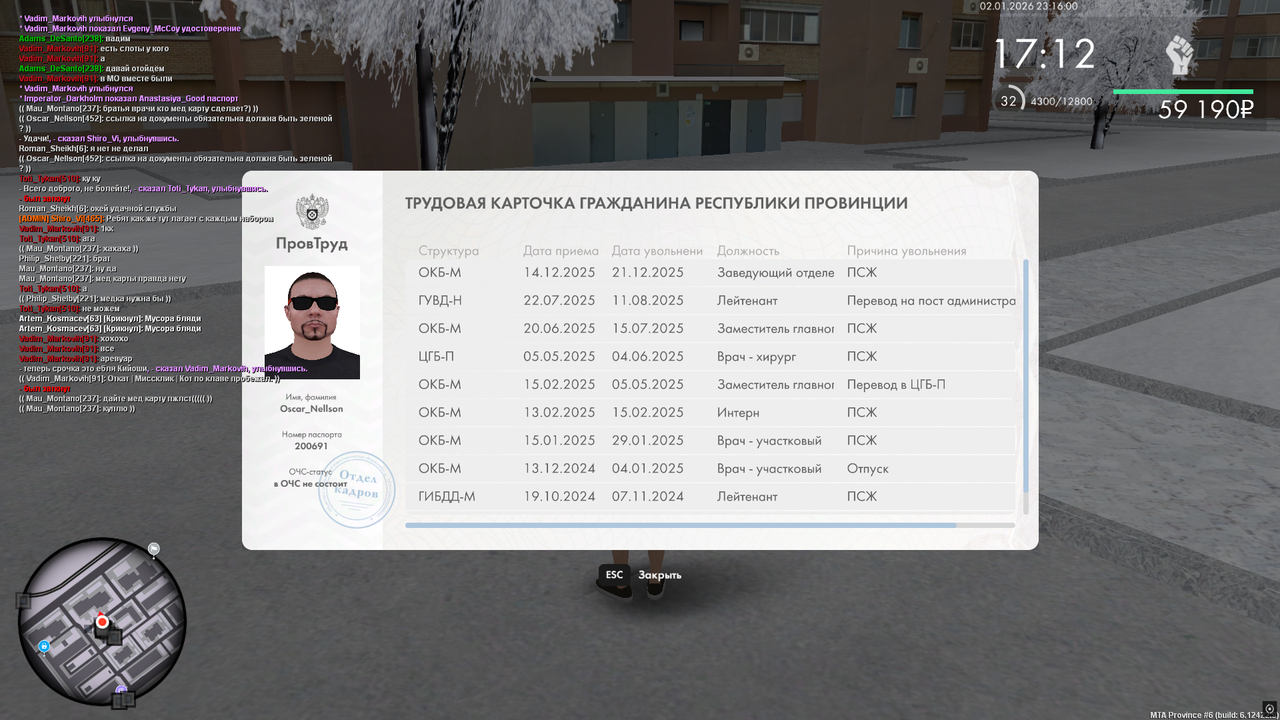Image resolution: width=1280 pixels, height=720 pixels.
Task: Click the level 32 circle badge
Action: point(1009,100)
